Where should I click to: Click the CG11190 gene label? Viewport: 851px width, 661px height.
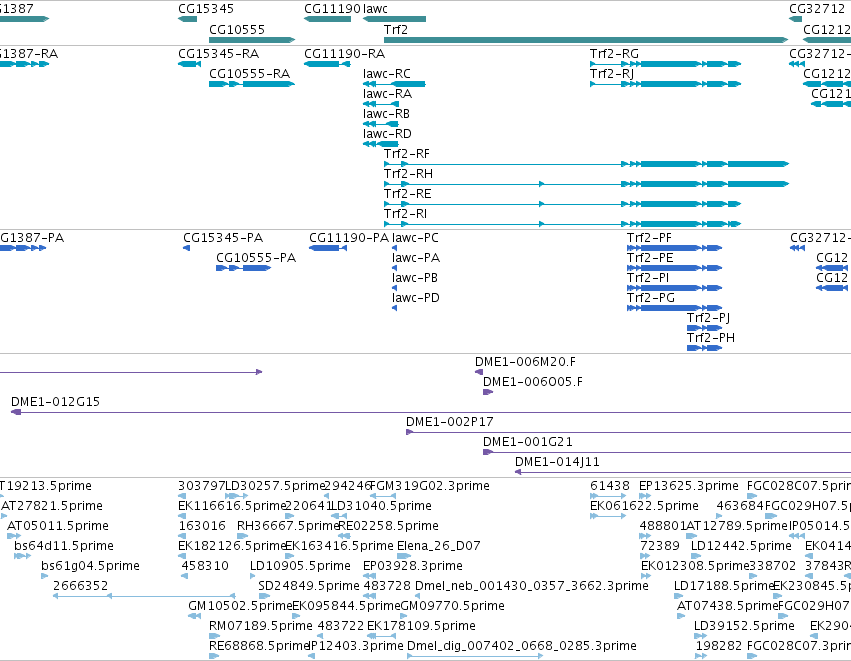(332, 9)
